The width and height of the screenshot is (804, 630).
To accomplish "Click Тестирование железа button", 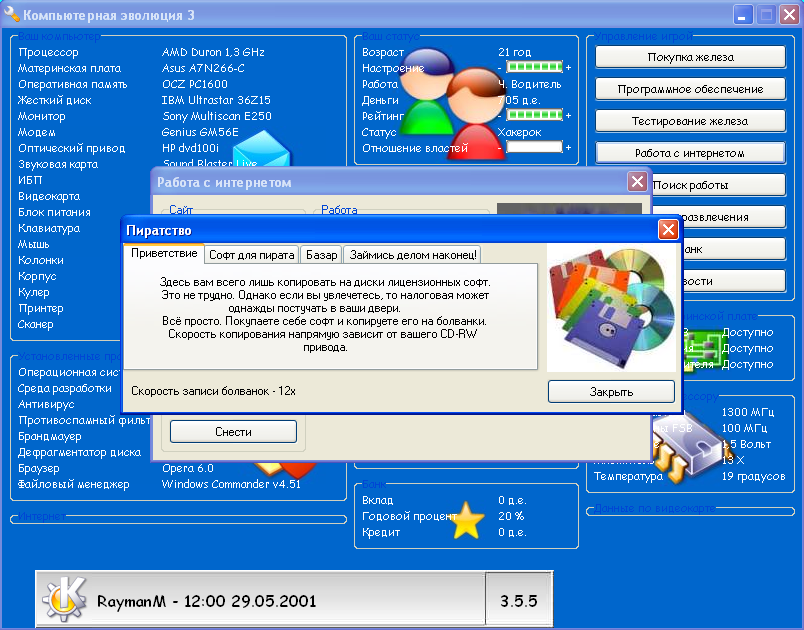I will coord(690,121).
